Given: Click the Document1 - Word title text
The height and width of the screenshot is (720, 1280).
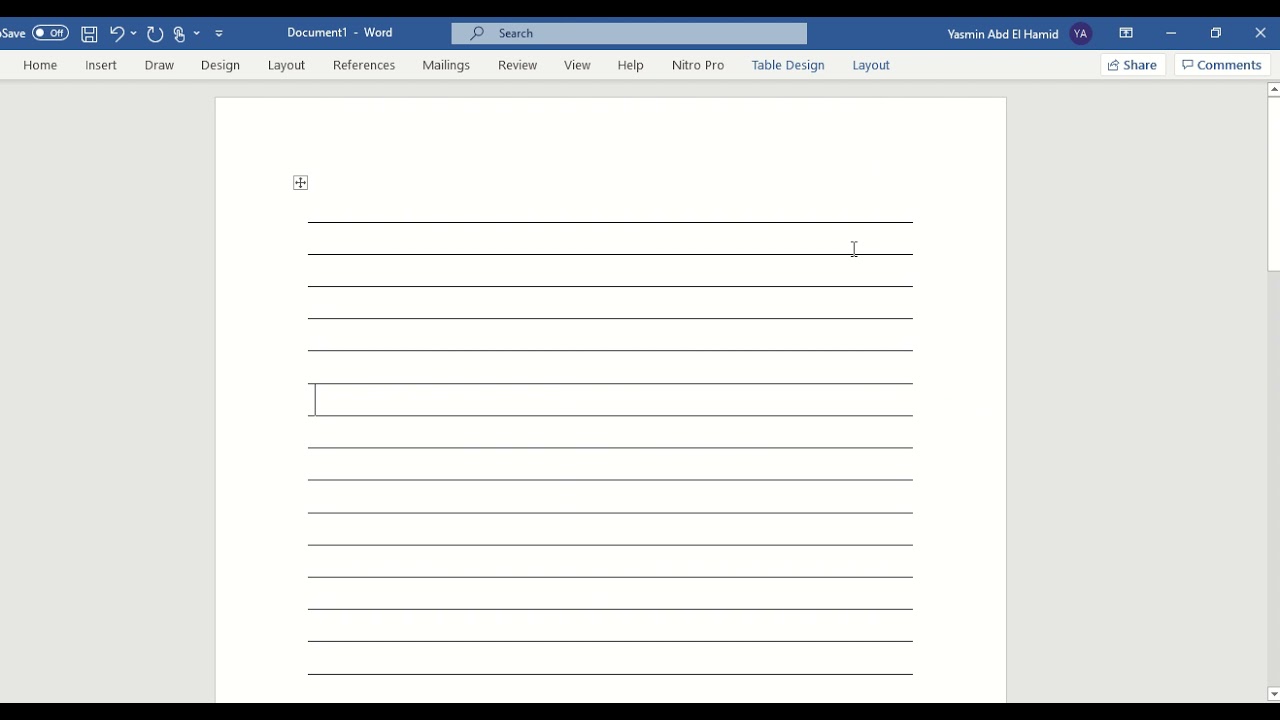Looking at the screenshot, I should pos(340,33).
